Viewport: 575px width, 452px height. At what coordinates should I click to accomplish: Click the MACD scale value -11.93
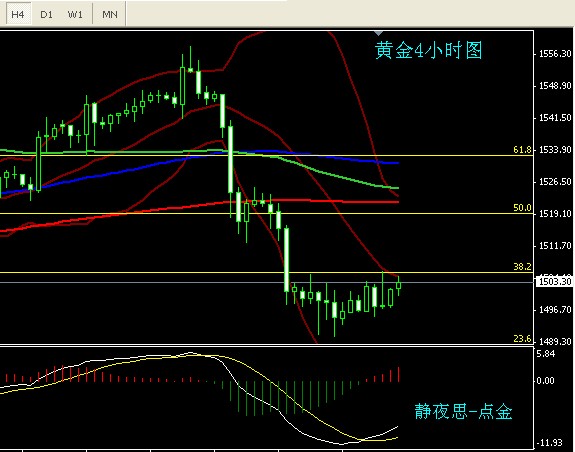[x=549, y=443]
